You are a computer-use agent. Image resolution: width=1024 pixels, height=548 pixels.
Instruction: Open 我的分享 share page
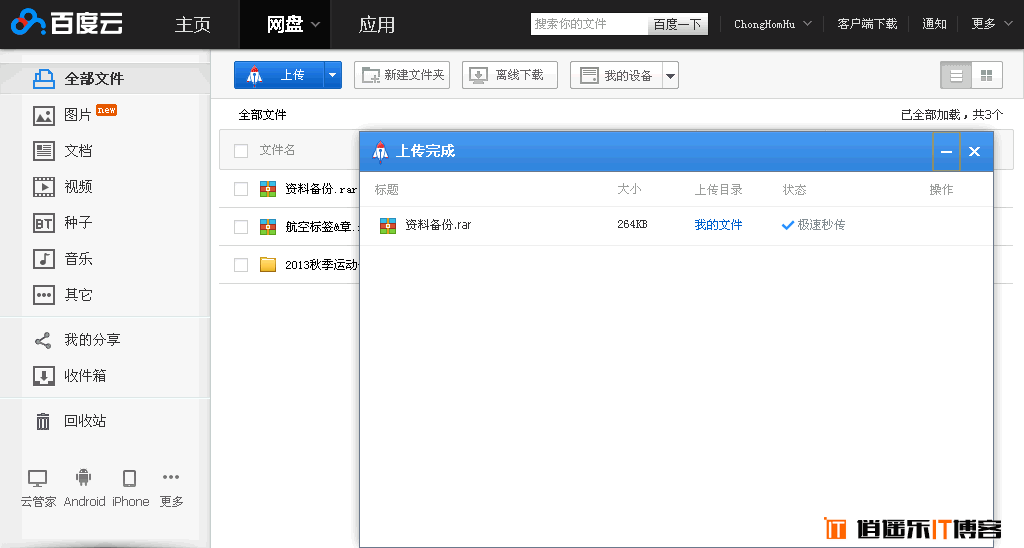77,340
